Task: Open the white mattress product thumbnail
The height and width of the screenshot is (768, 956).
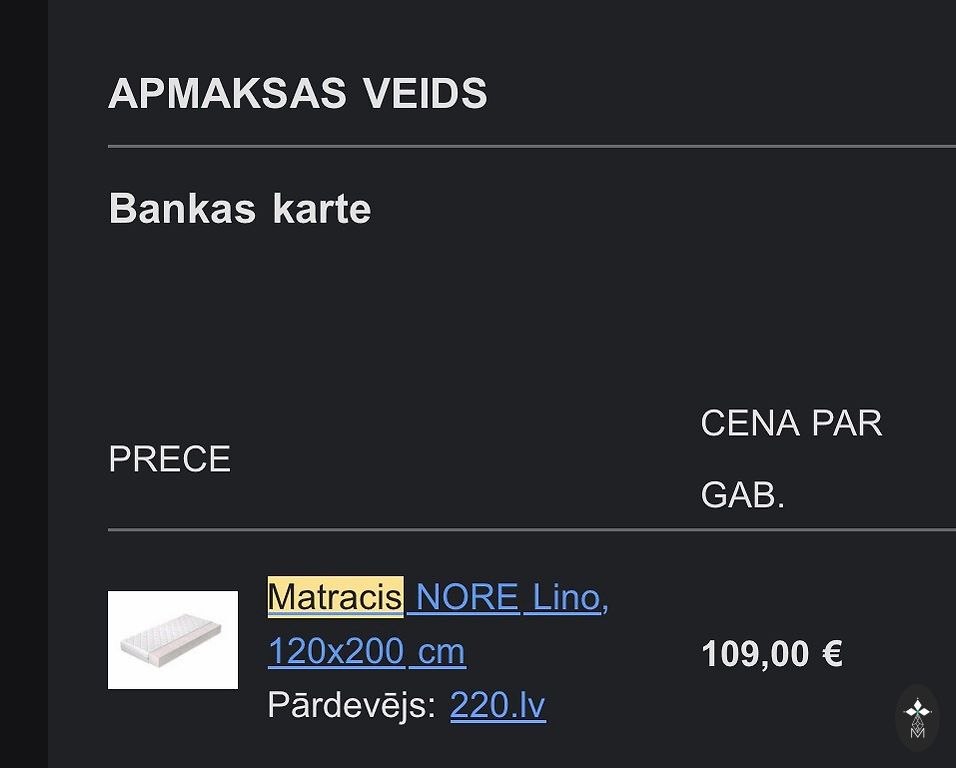Action: [173, 640]
